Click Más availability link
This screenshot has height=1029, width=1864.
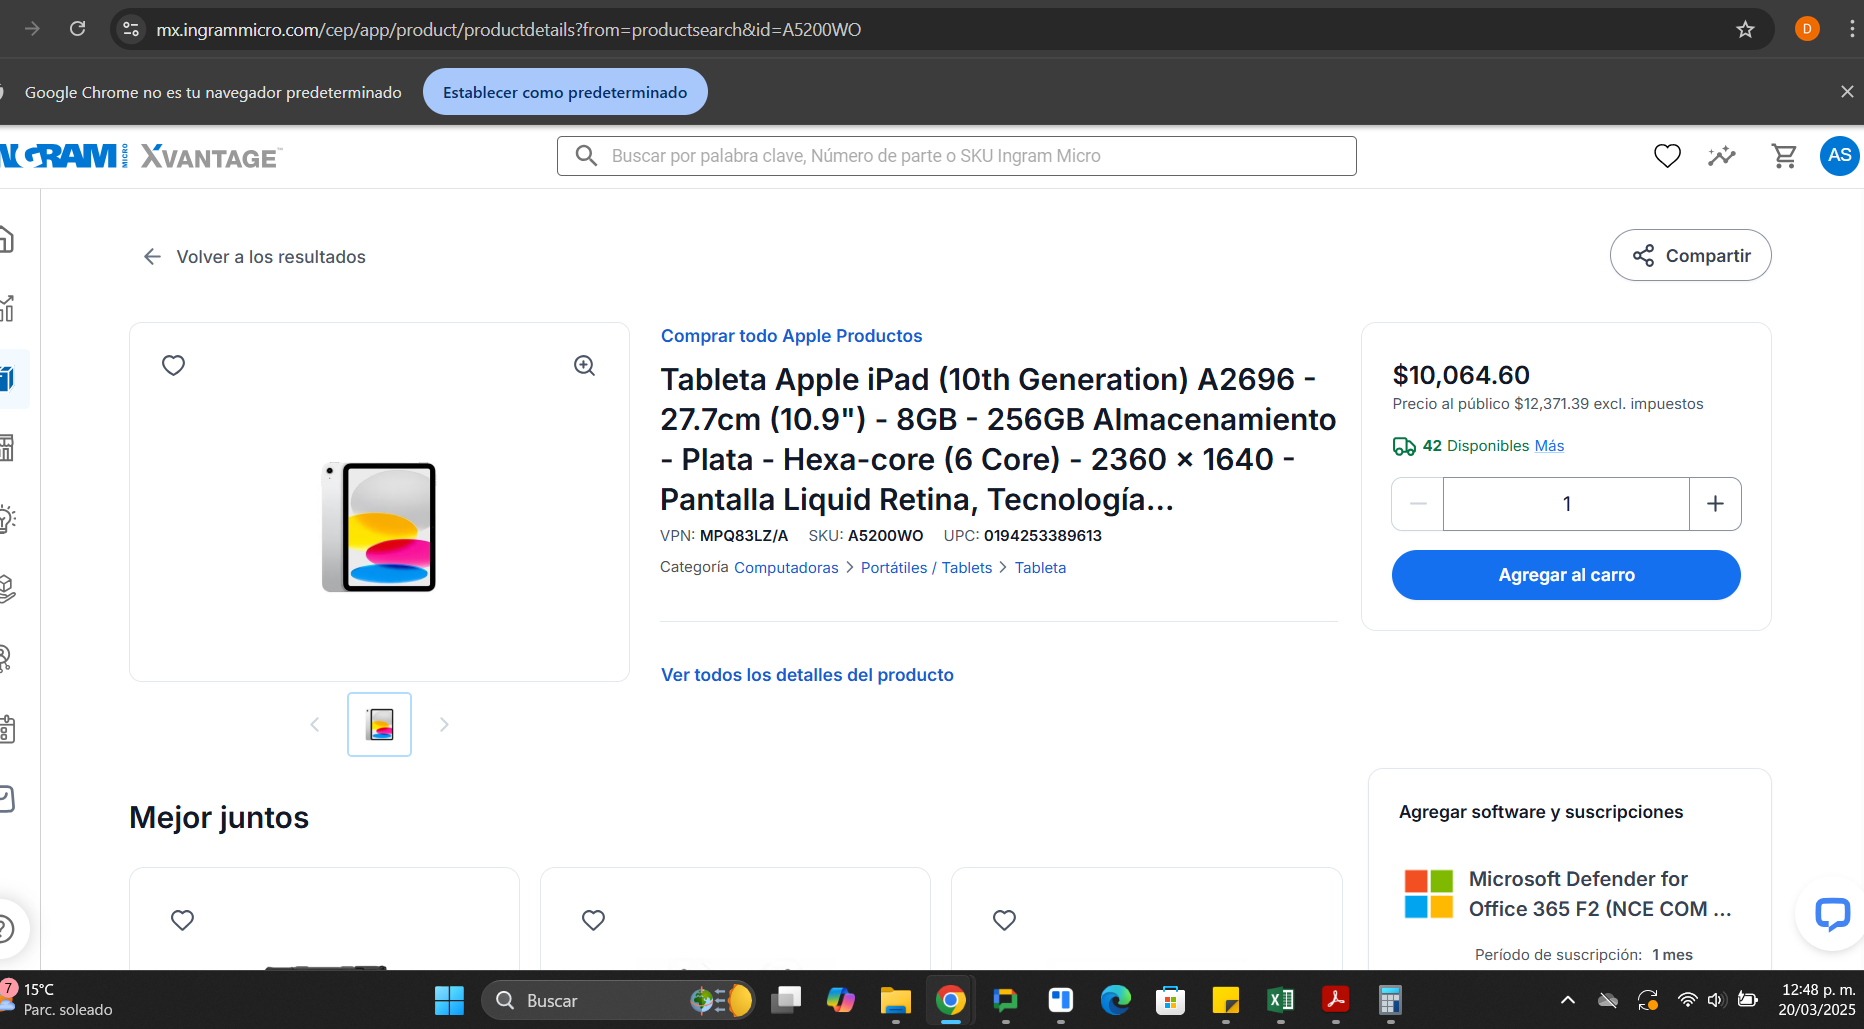point(1549,446)
